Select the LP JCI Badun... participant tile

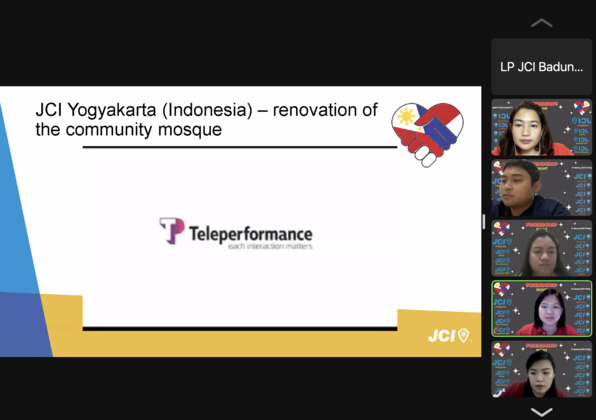pyautogui.click(x=541, y=67)
